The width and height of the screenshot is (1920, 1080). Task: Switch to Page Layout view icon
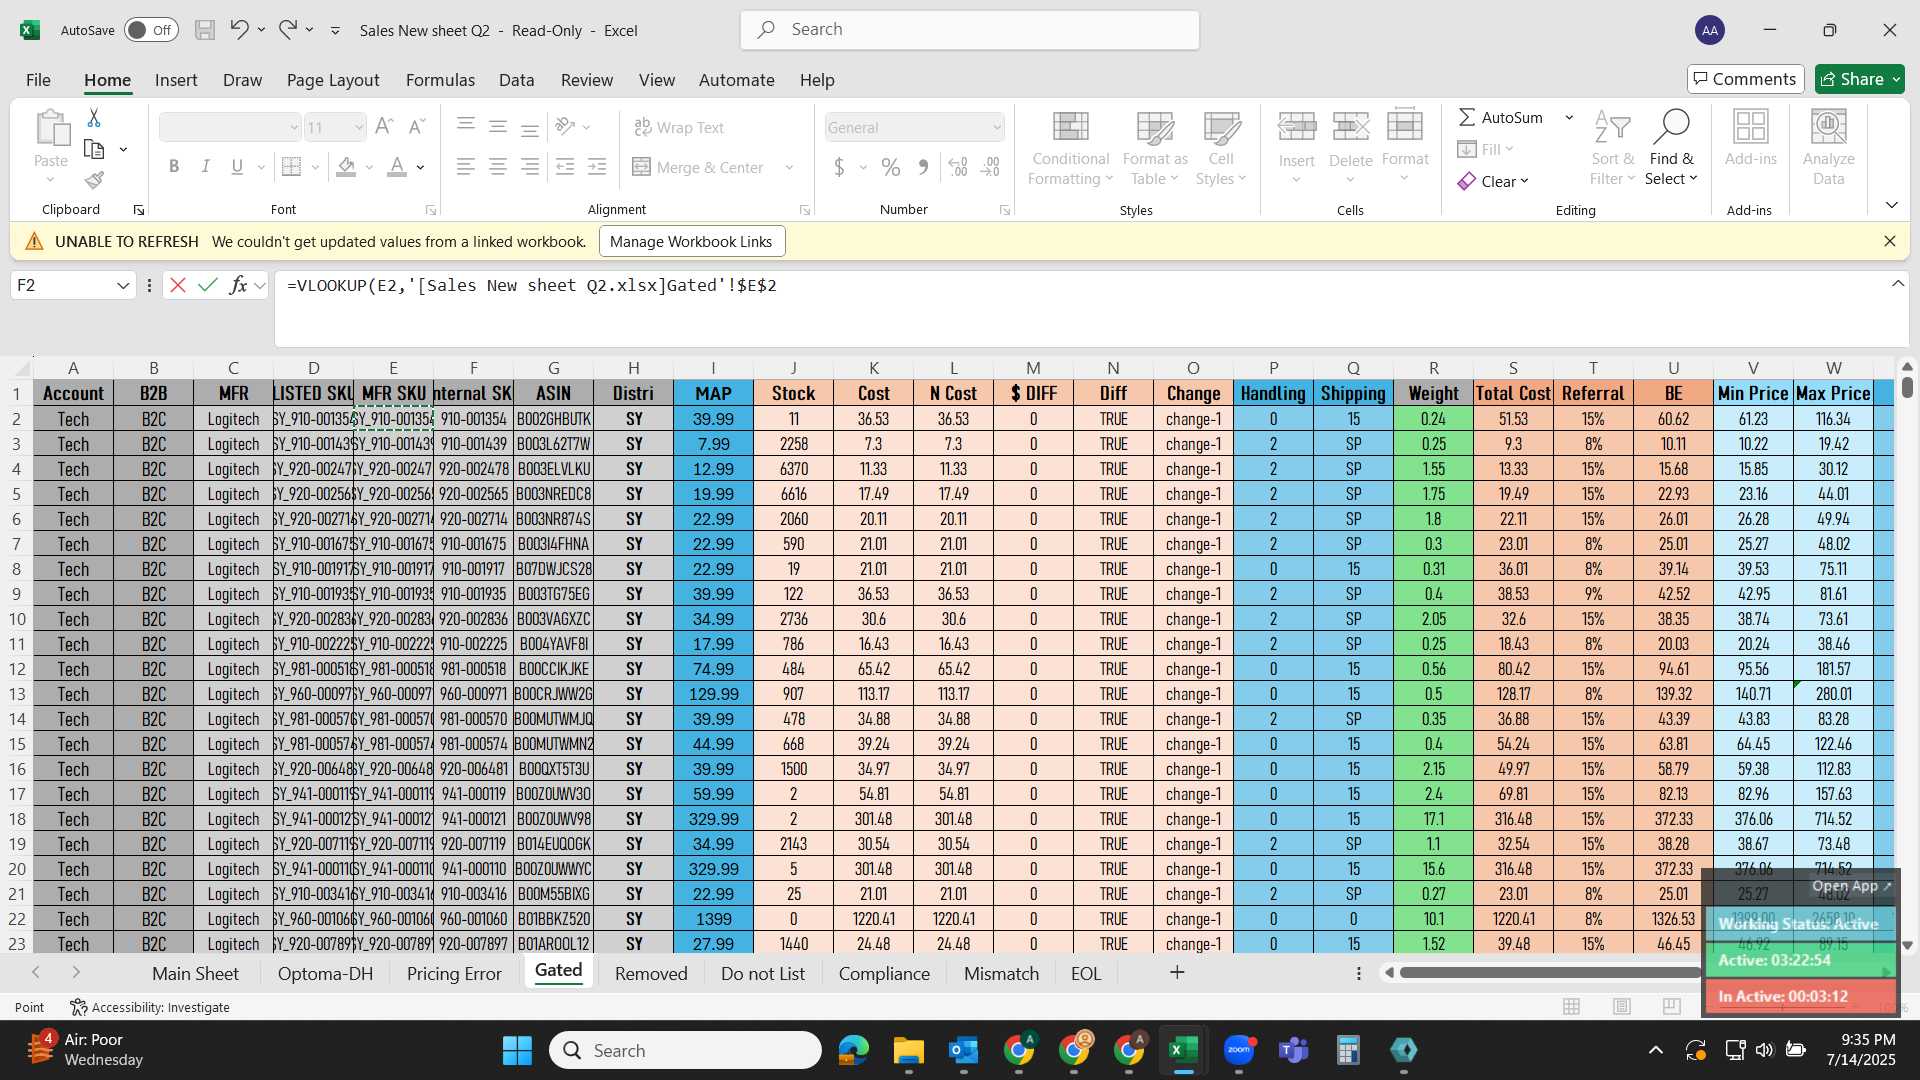(x=1622, y=1007)
